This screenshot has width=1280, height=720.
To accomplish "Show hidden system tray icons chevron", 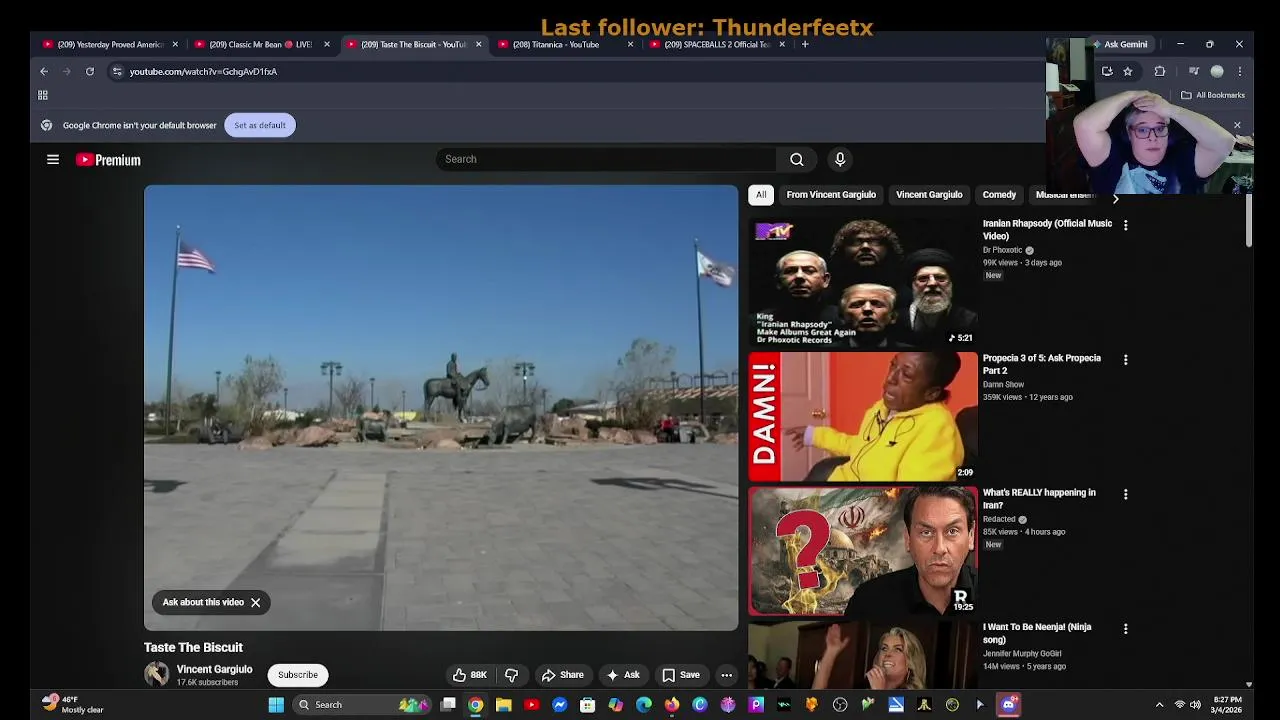I will (1160, 705).
